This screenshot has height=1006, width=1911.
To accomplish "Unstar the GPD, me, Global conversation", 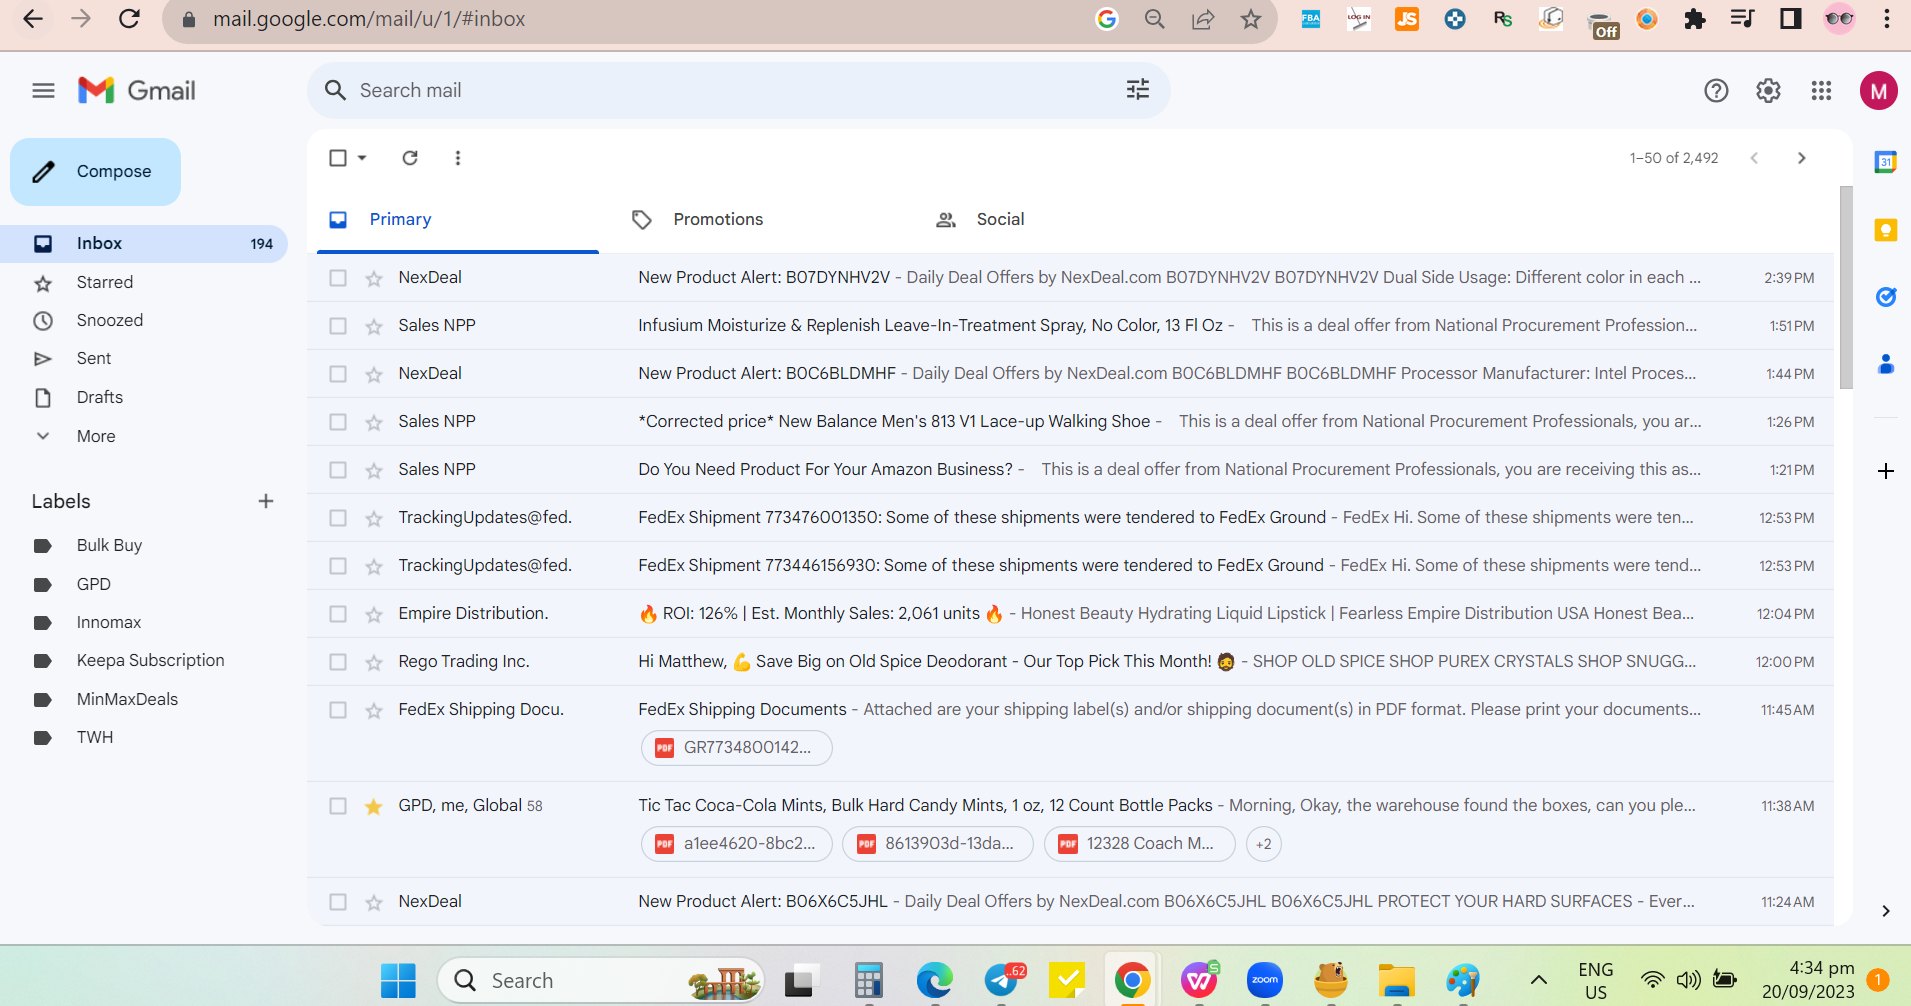I will [x=374, y=806].
